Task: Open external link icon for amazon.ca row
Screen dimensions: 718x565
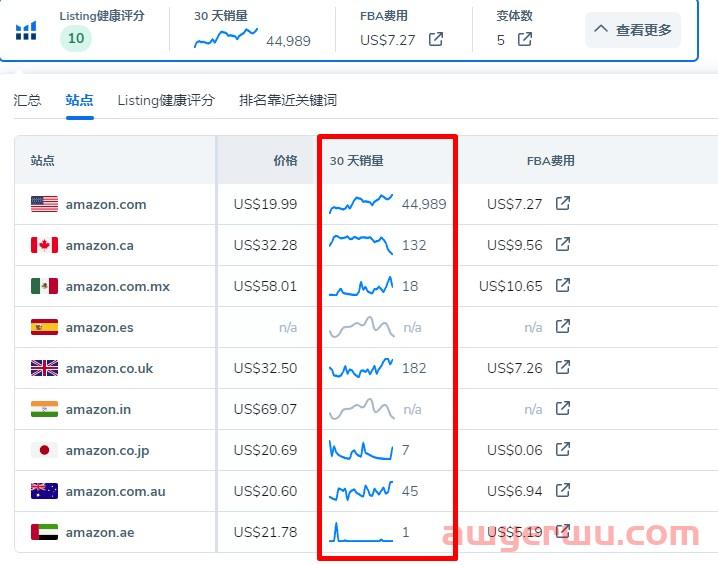Action: pos(563,245)
